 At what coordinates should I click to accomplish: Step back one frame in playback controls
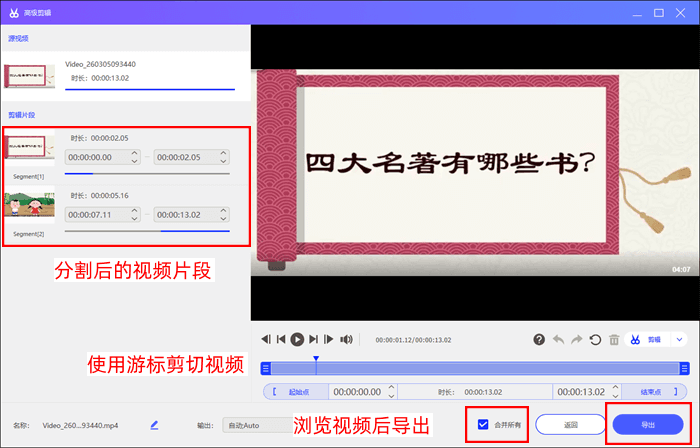266,340
